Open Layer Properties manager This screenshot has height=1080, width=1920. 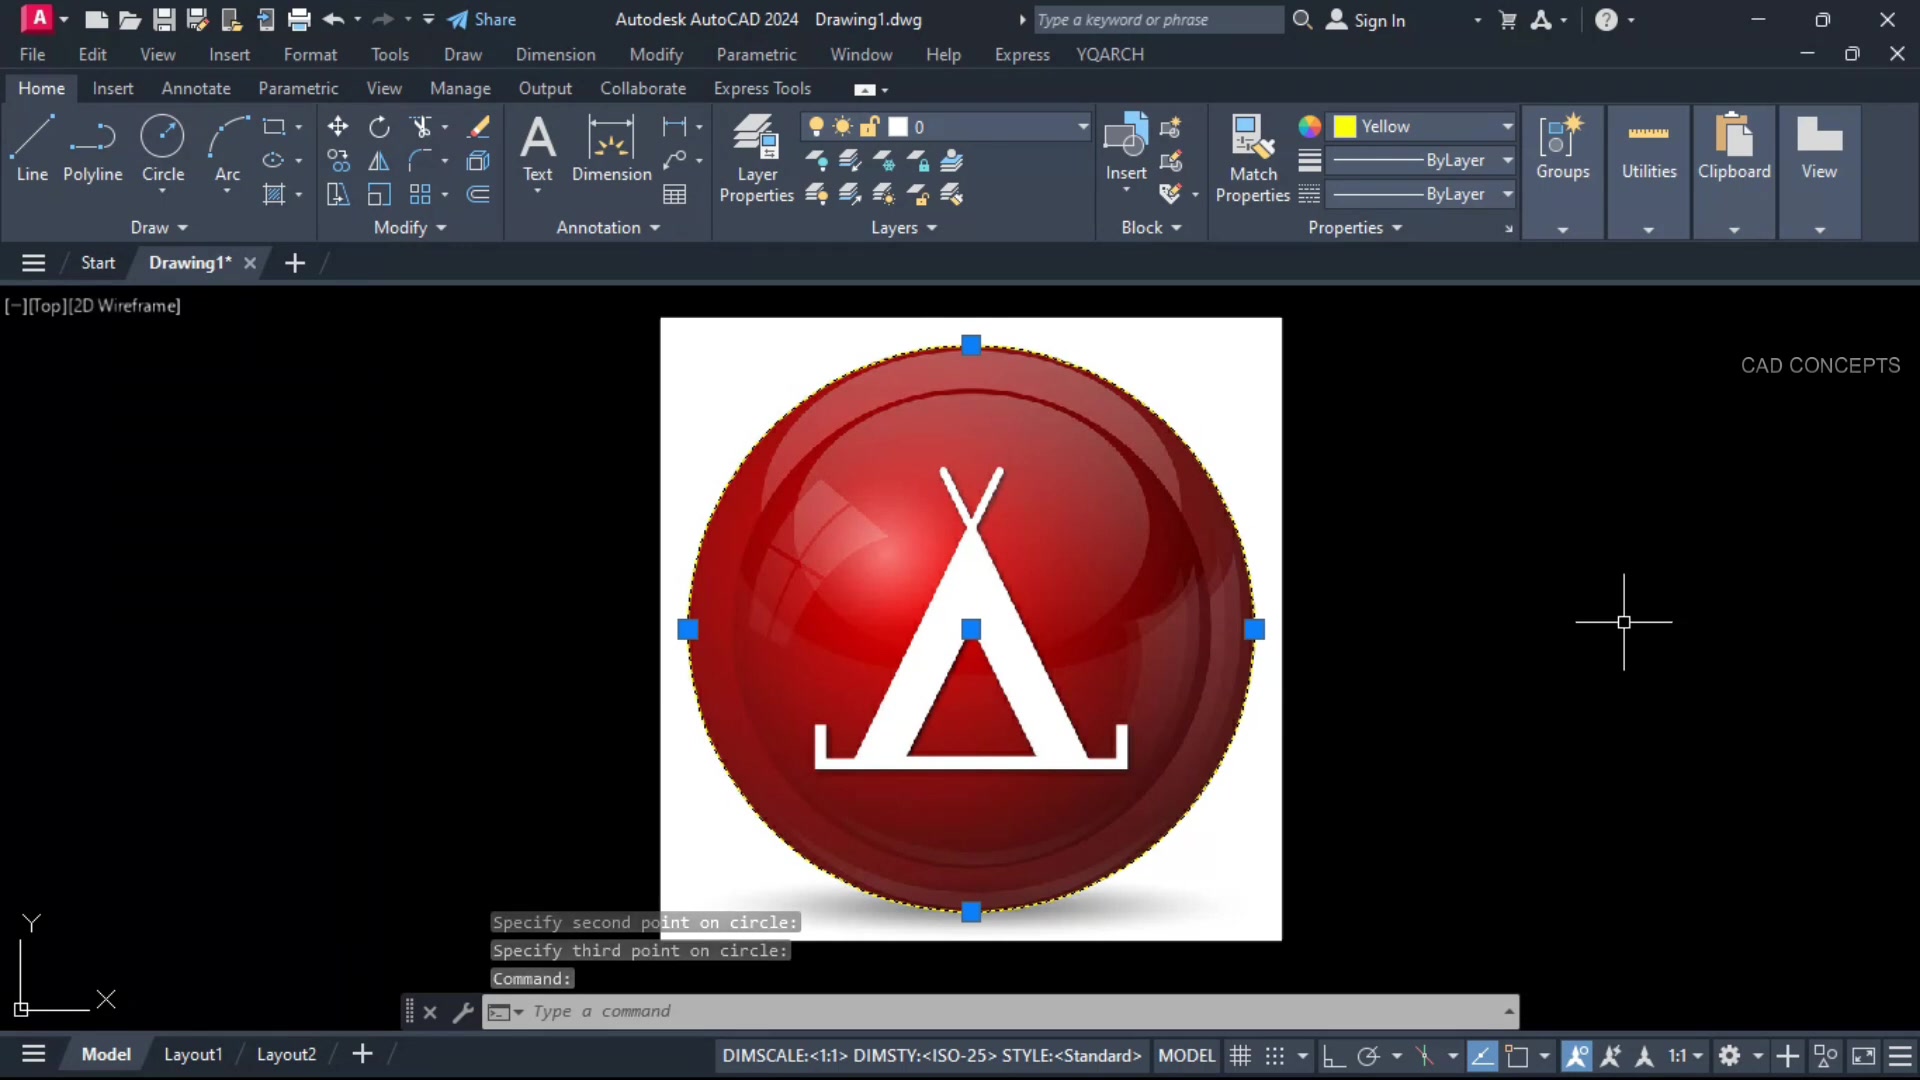click(757, 150)
